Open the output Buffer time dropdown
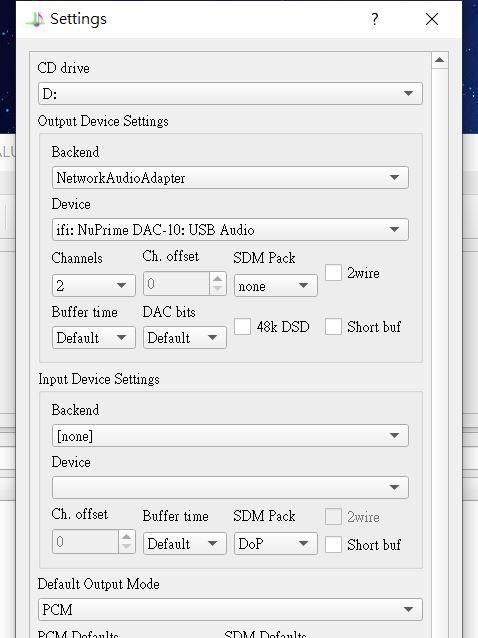 [x=94, y=337]
